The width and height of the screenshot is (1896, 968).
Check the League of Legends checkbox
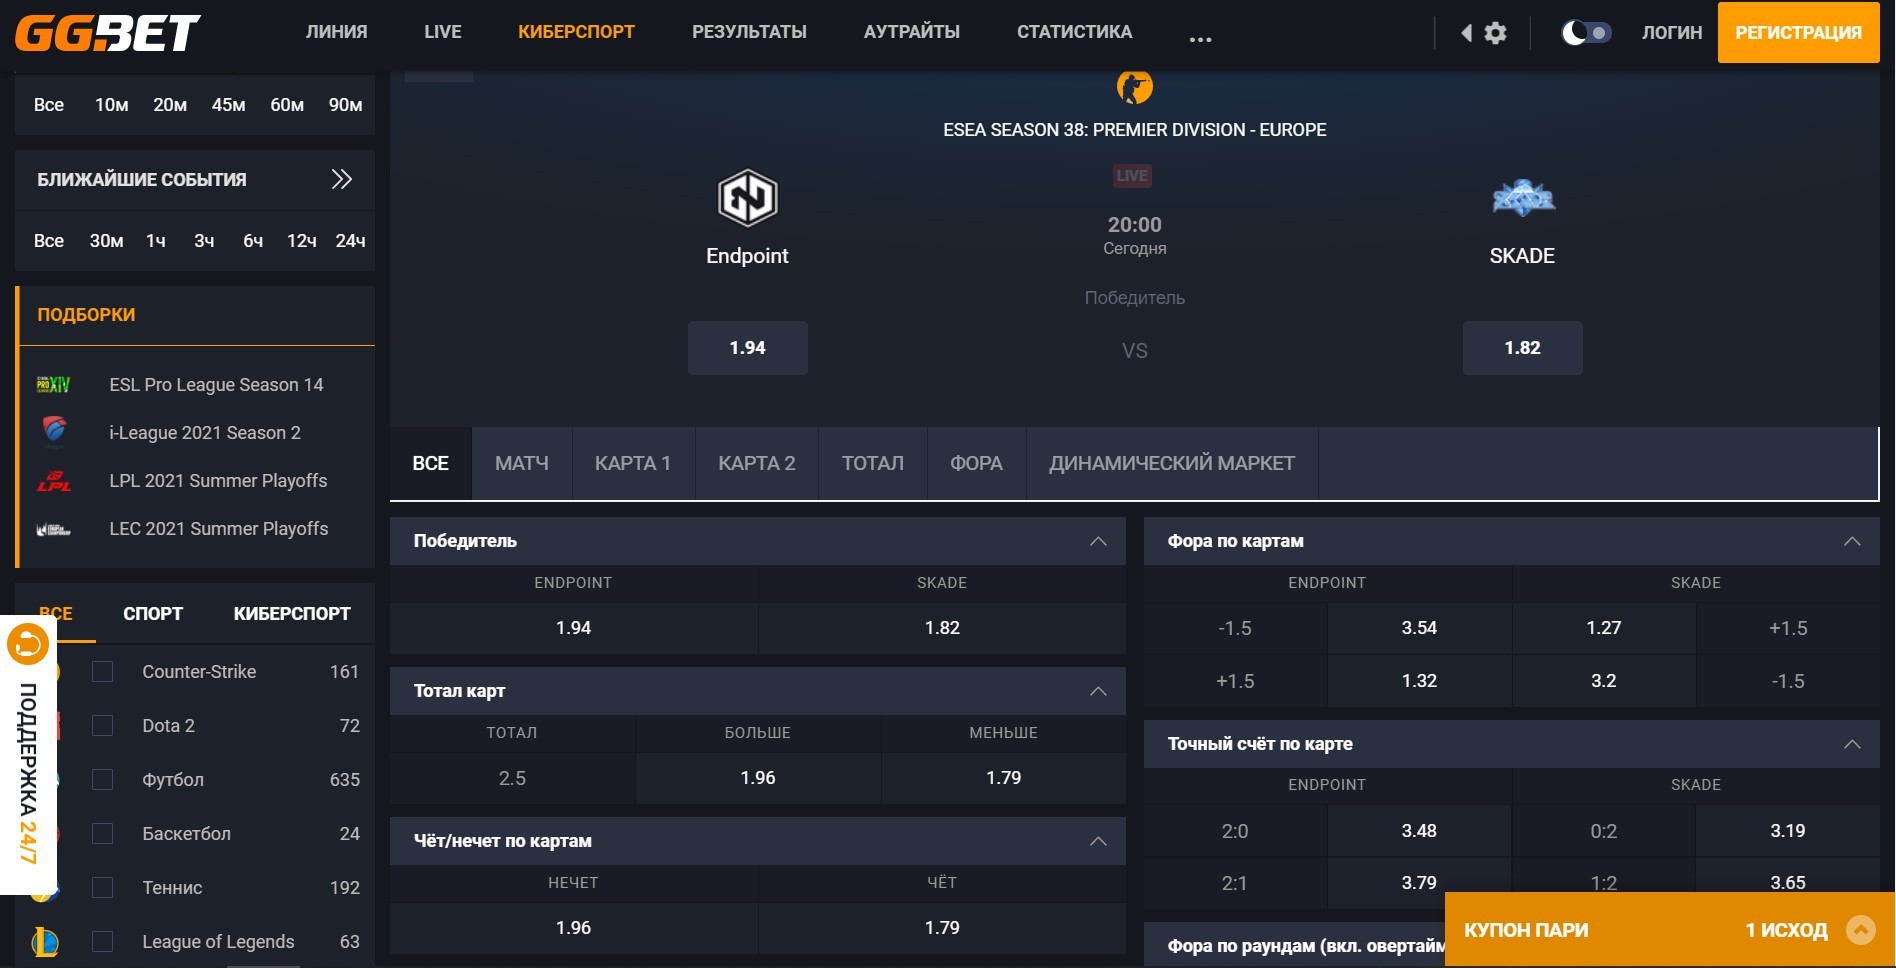click(102, 942)
